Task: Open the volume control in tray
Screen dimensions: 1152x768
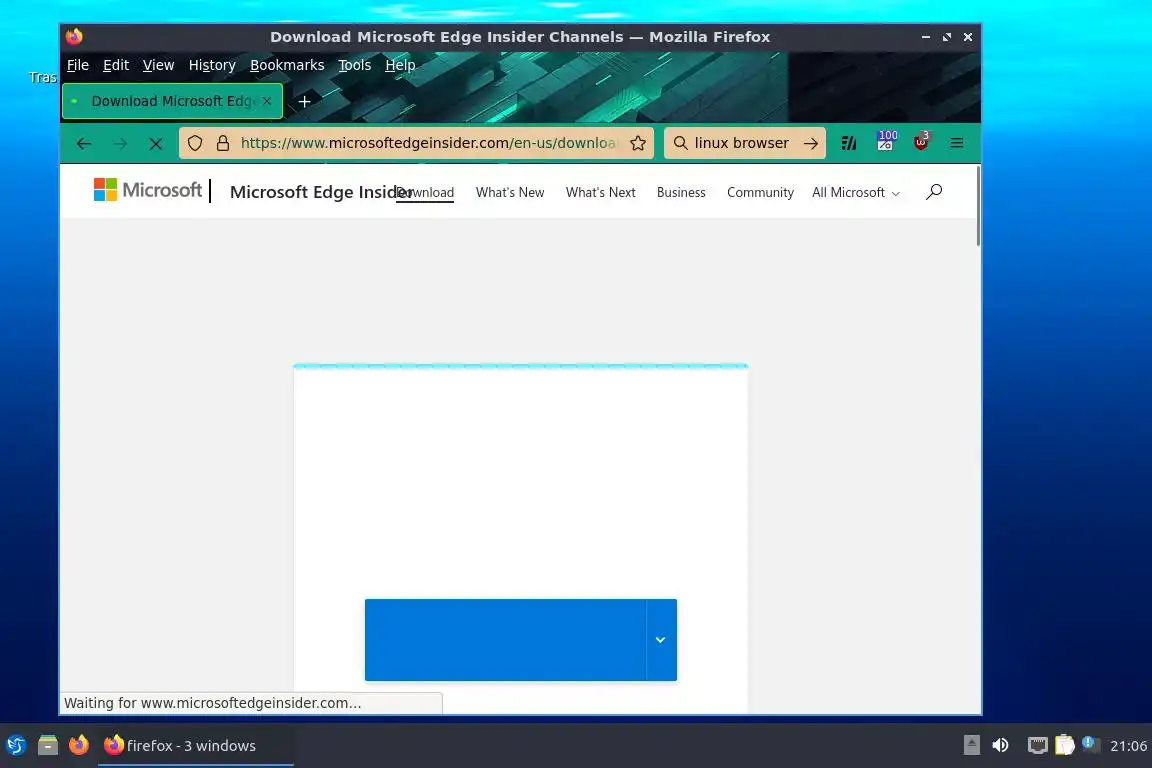Action: click(x=1000, y=745)
